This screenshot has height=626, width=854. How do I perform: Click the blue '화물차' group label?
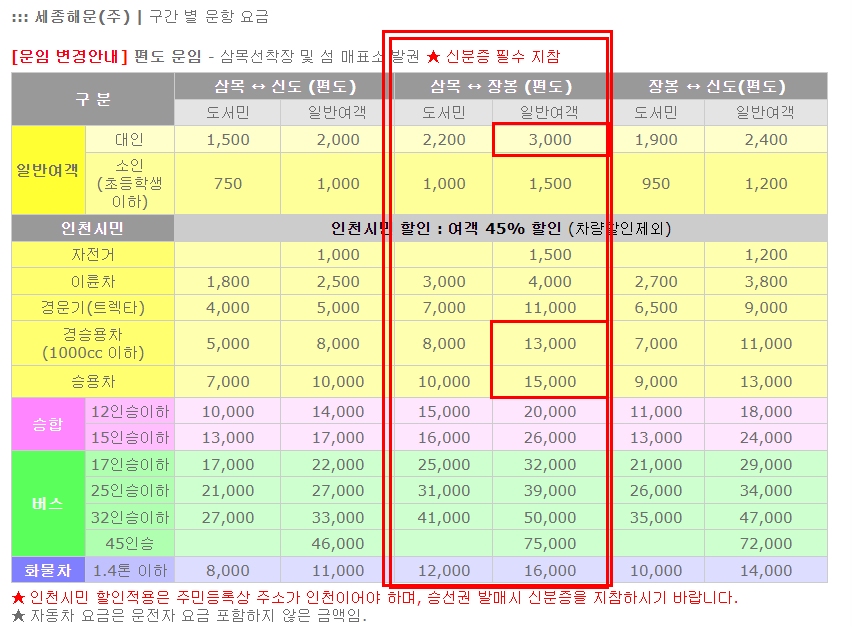pos(48,570)
